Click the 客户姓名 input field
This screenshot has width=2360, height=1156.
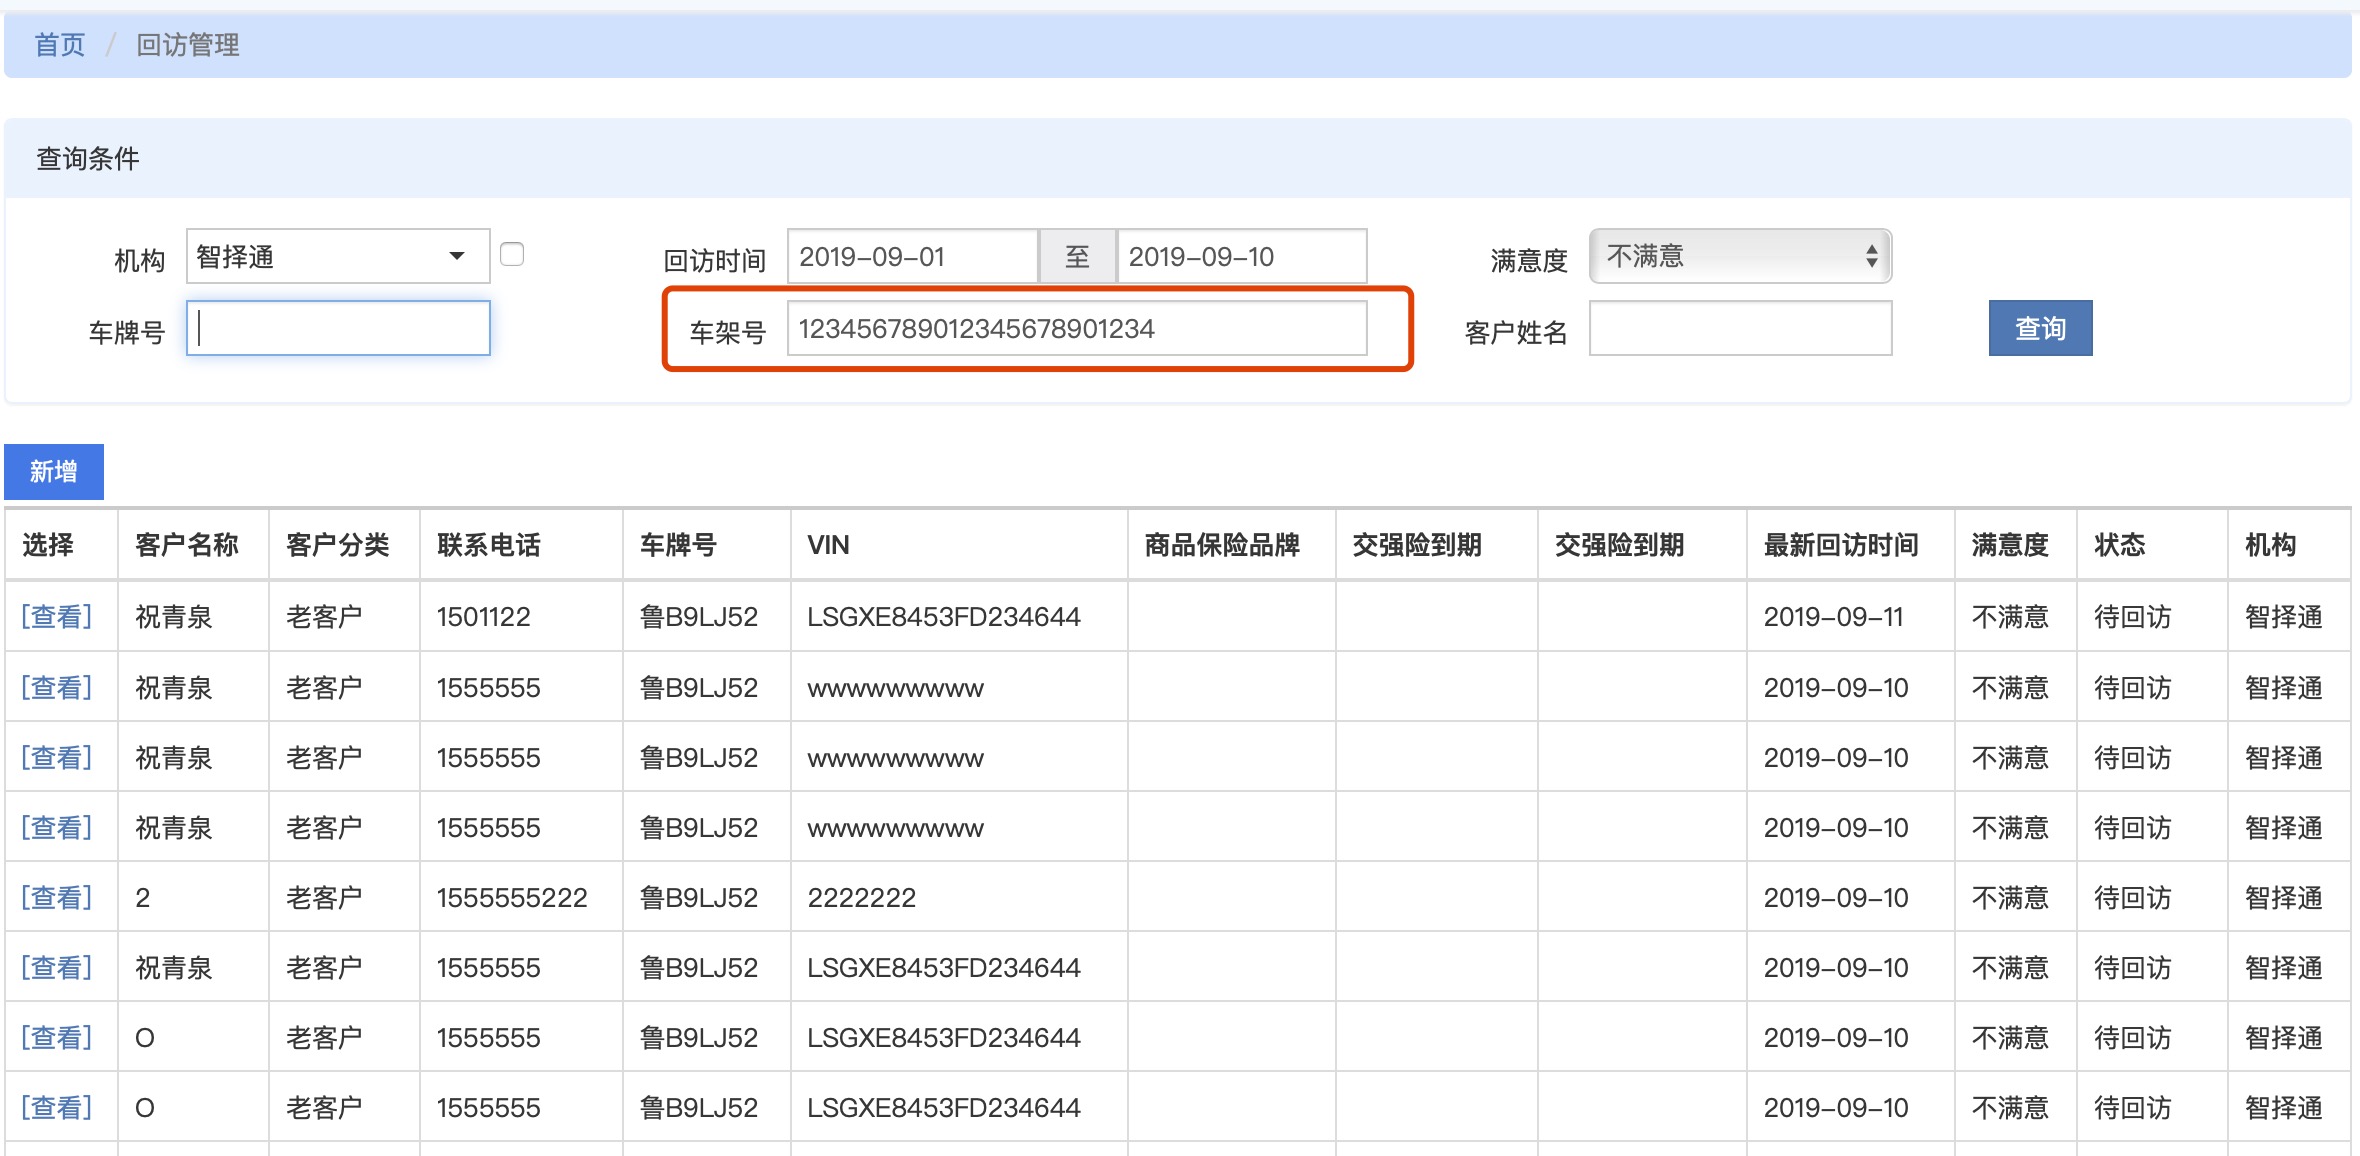pyautogui.click(x=1739, y=328)
